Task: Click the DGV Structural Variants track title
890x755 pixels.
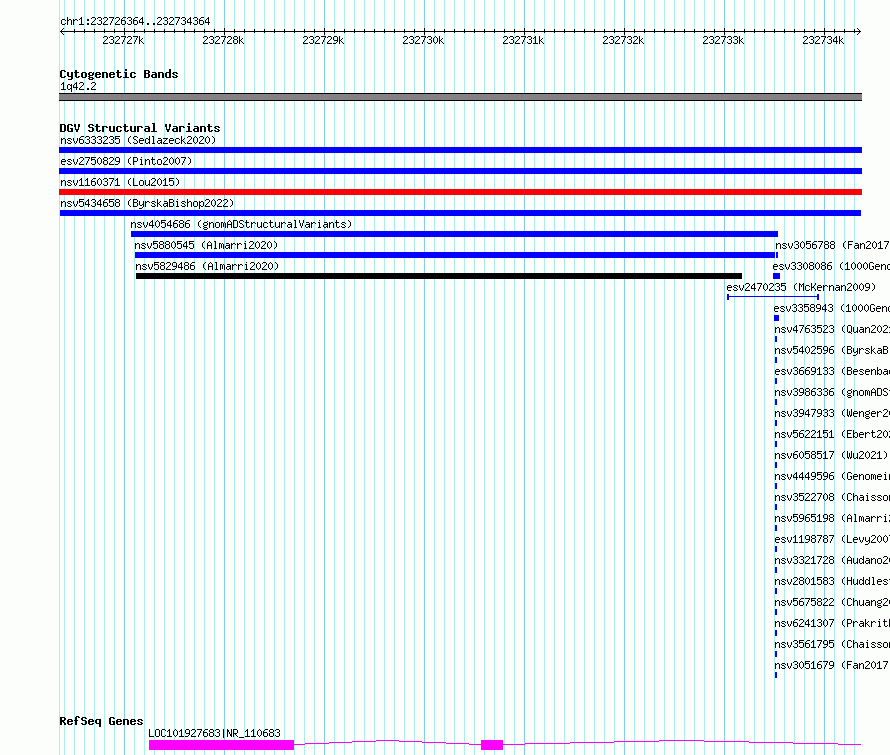Action: pos(140,128)
